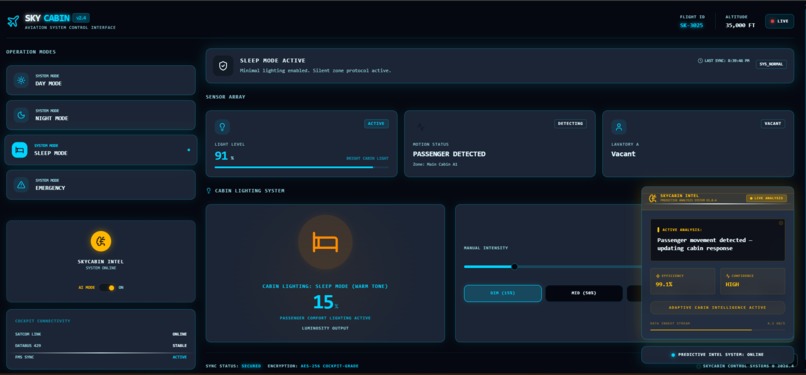This screenshot has width=806, height=375.
Task: Click the FMS SYNC row
Action: pos(101,357)
